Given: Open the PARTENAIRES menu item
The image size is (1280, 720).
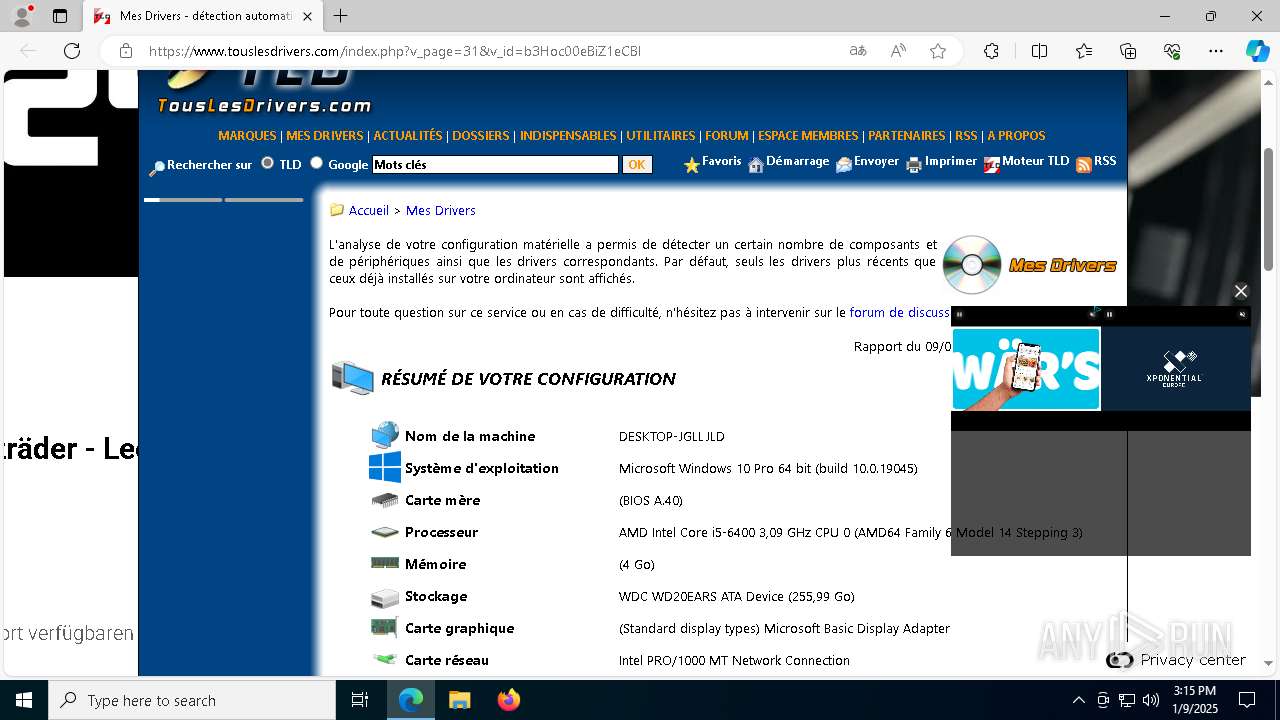Looking at the screenshot, I should click(x=907, y=136).
